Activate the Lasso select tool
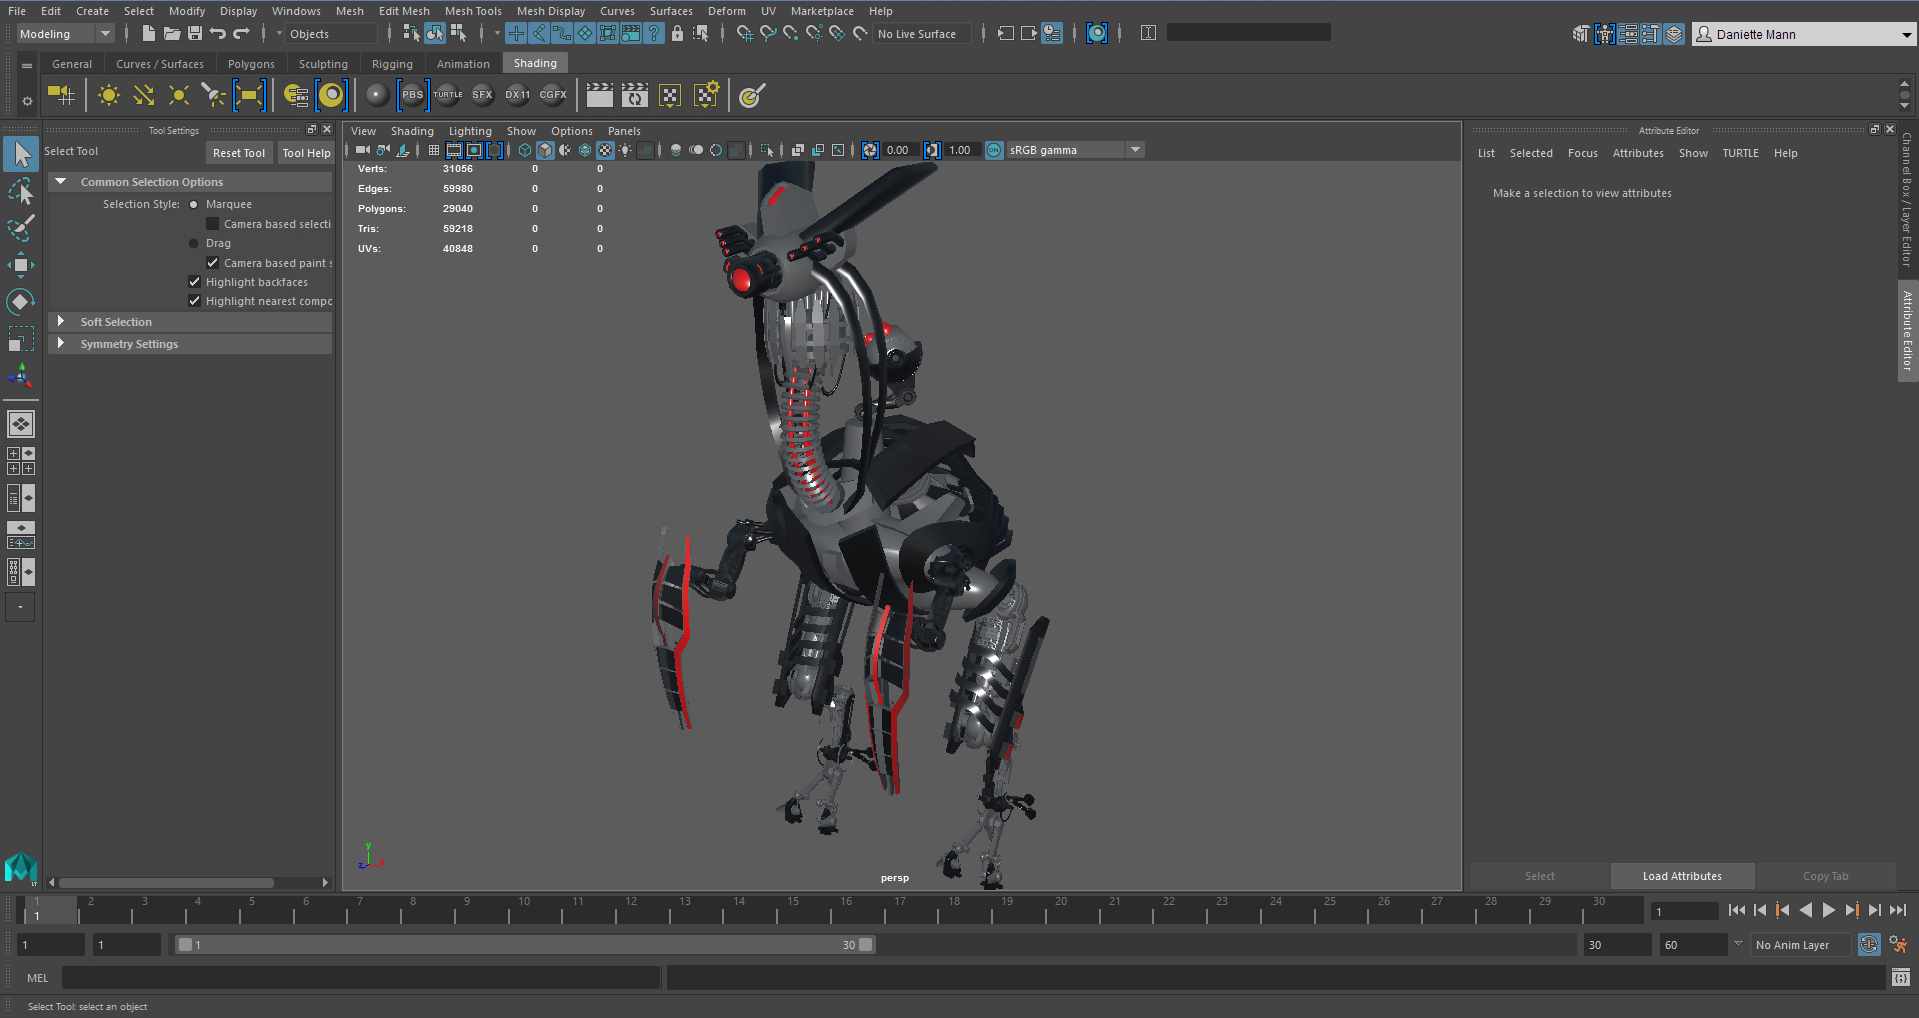 [21, 191]
